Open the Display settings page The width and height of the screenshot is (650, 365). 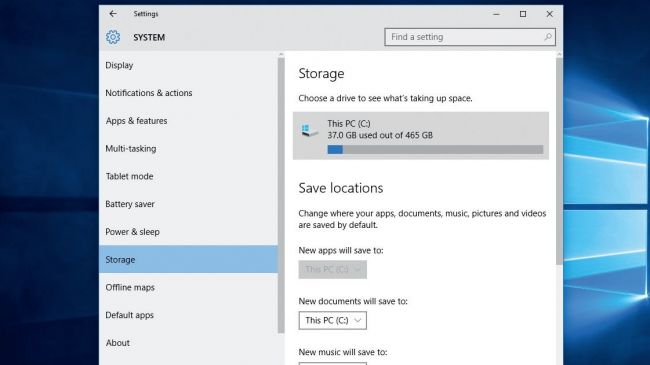(x=188, y=65)
